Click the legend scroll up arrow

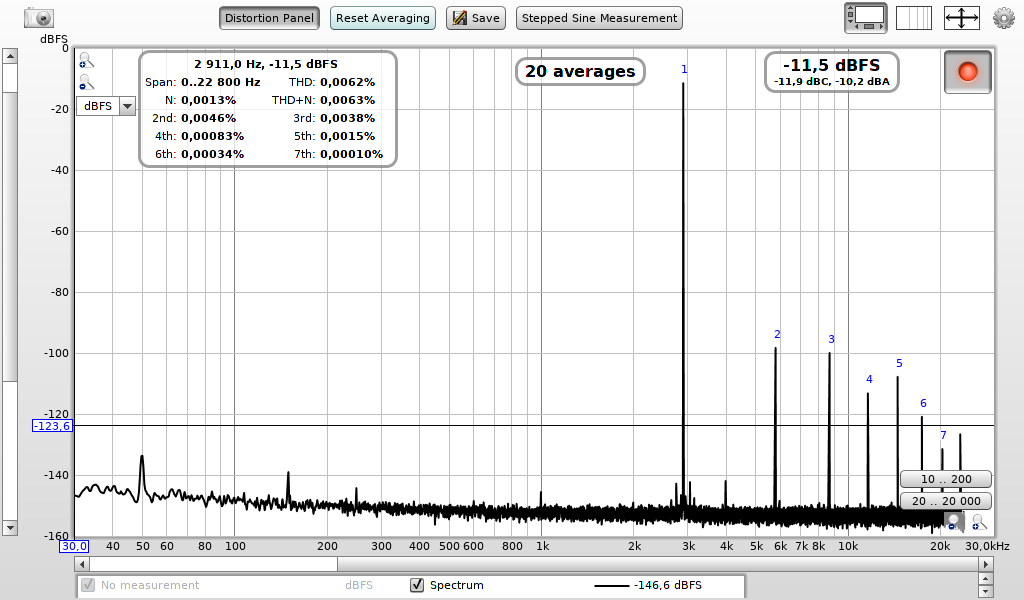coord(986,578)
